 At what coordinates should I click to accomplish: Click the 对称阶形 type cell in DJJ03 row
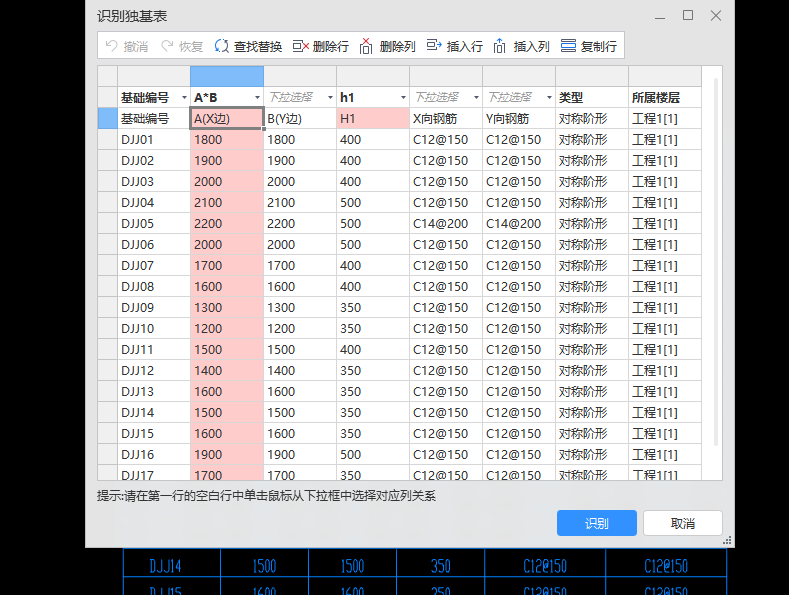(592, 181)
